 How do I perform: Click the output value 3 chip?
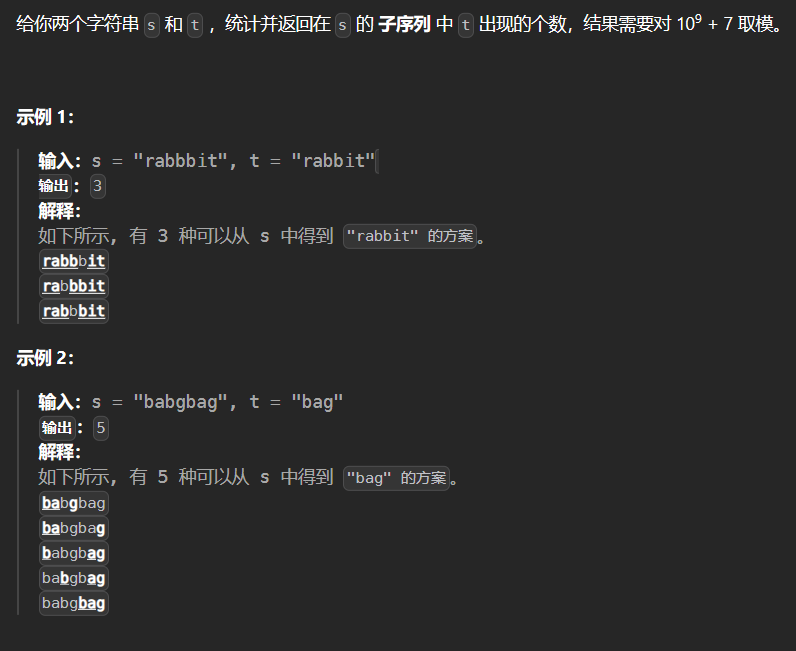(x=97, y=186)
